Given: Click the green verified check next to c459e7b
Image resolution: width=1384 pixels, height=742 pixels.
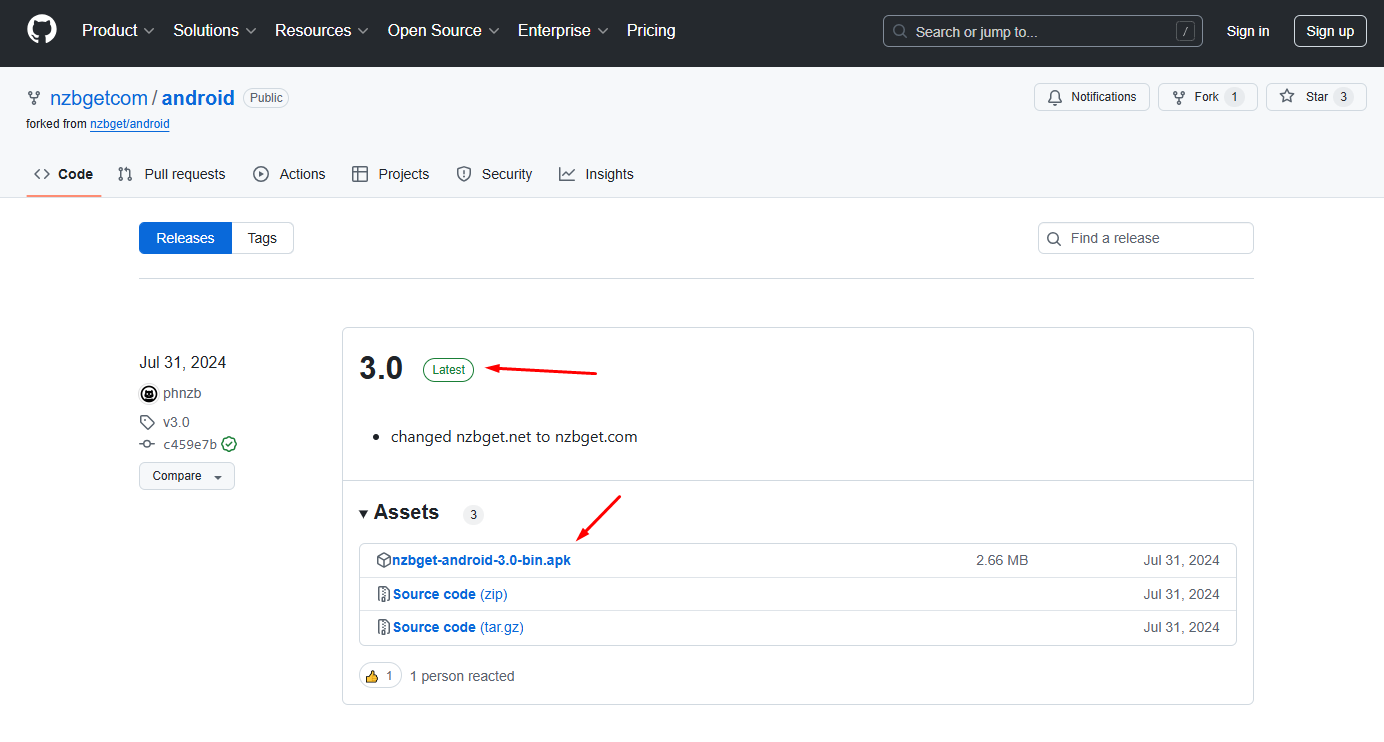Looking at the screenshot, I should [229, 444].
